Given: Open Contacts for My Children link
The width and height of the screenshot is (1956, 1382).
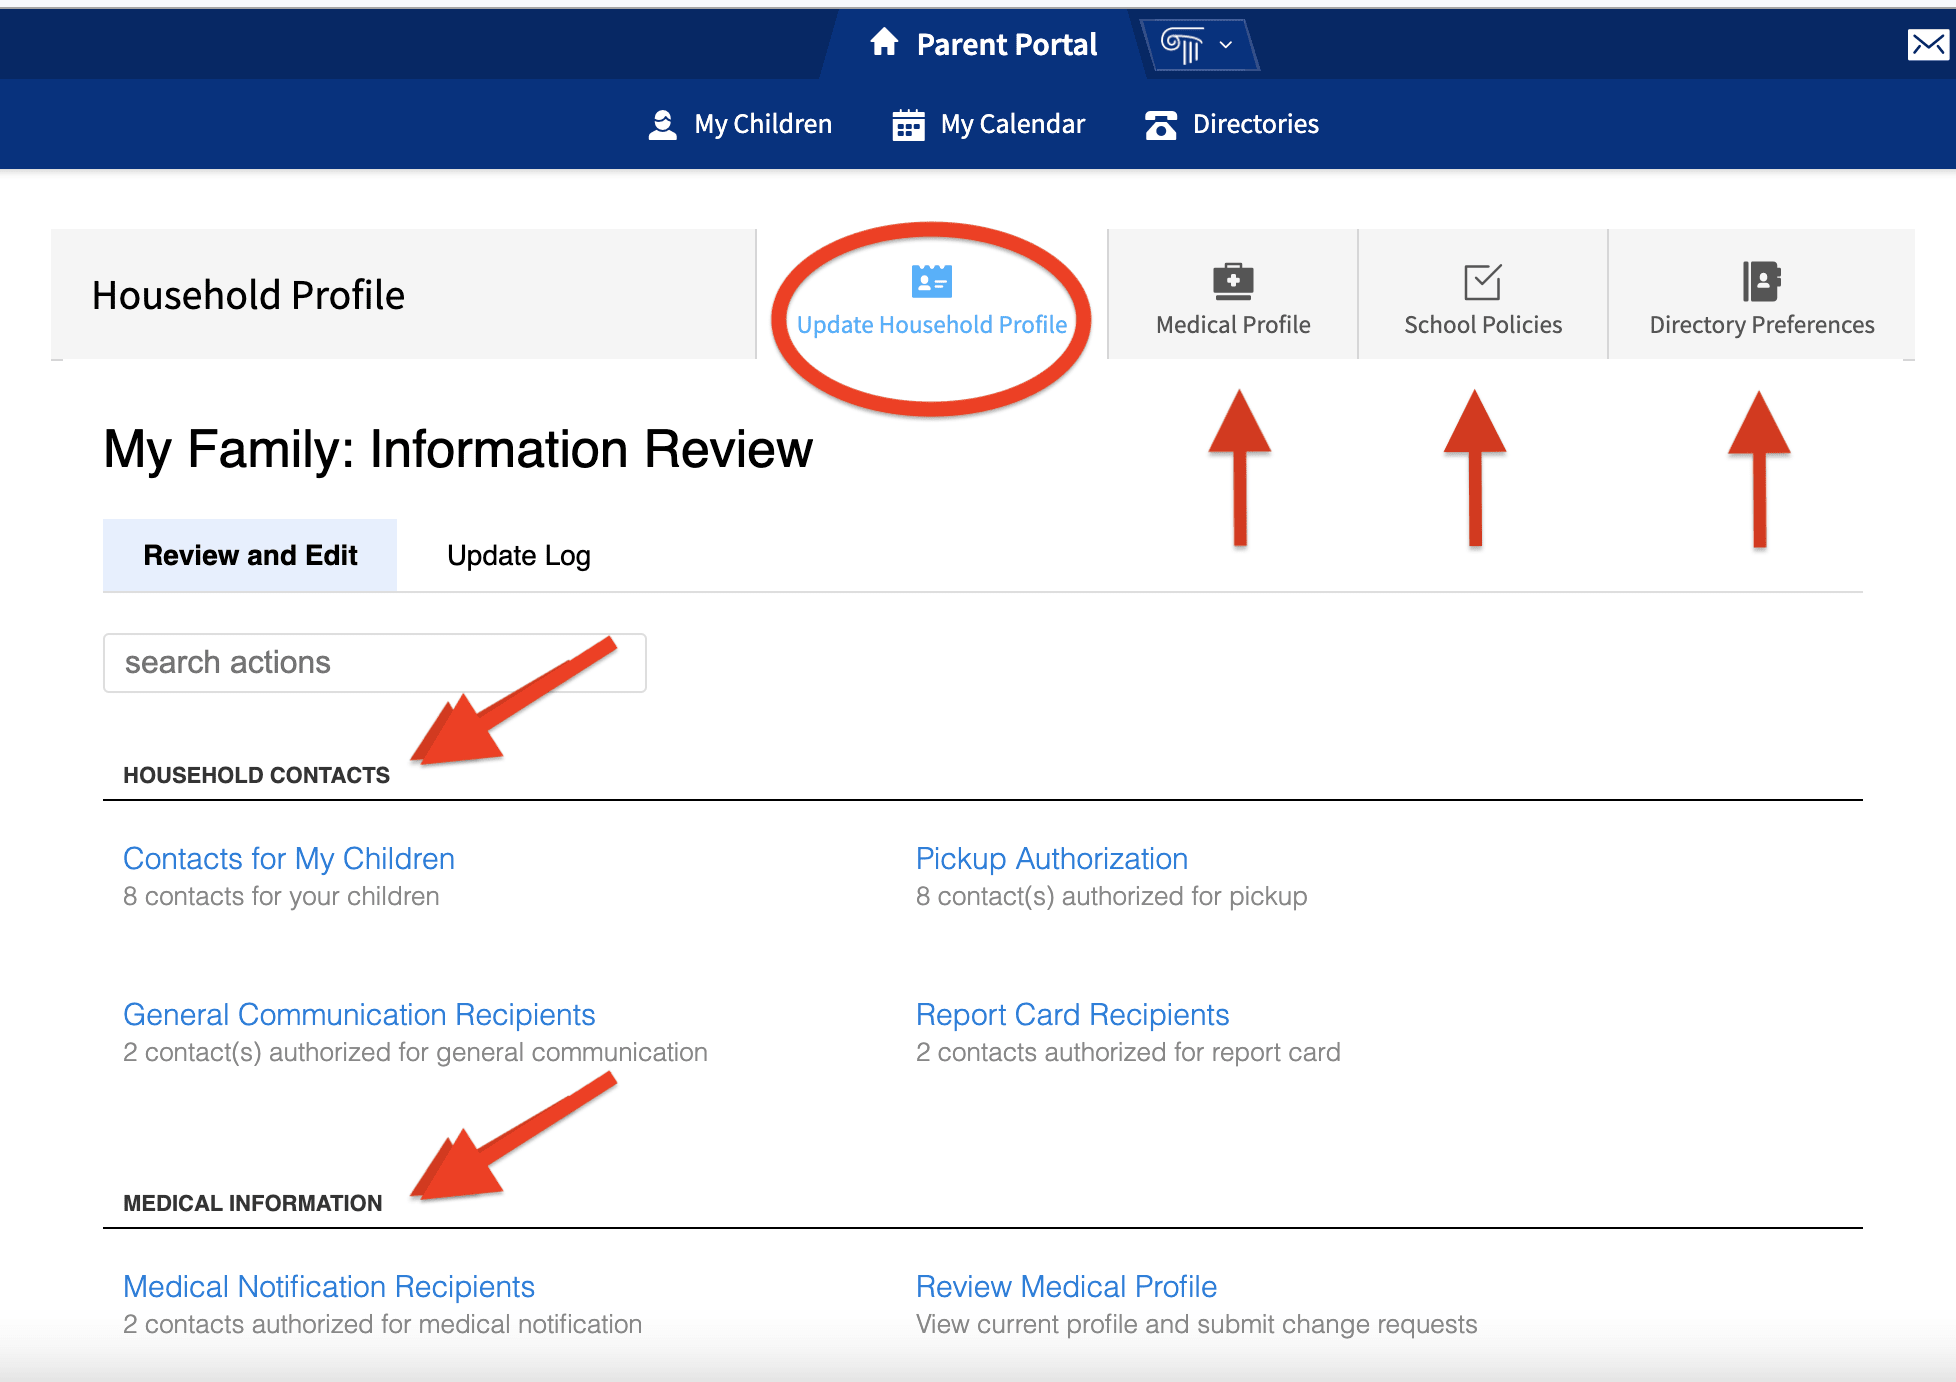Looking at the screenshot, I should coord(288,859).
